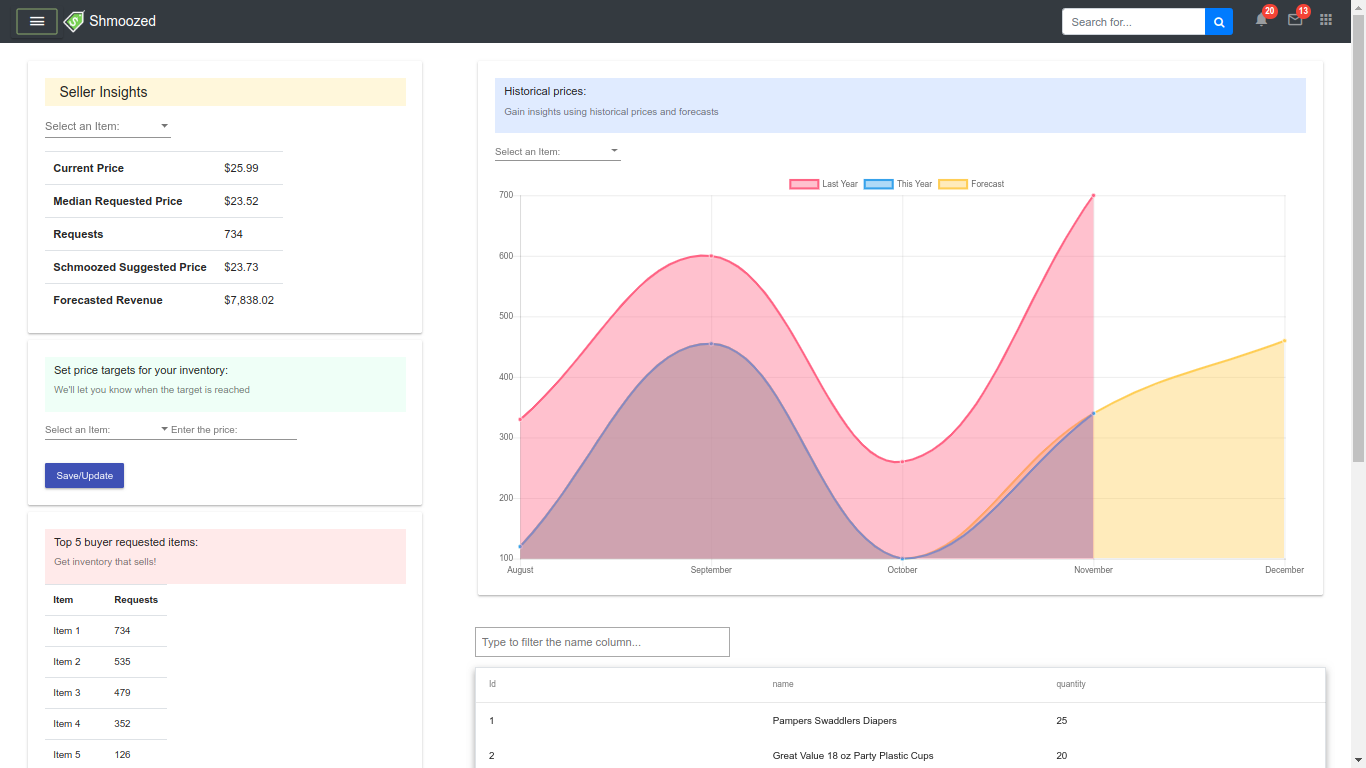Viewport: 1366px width, 768px height.
Task: Click the requests value 479
Action: [x=122, y=693]
